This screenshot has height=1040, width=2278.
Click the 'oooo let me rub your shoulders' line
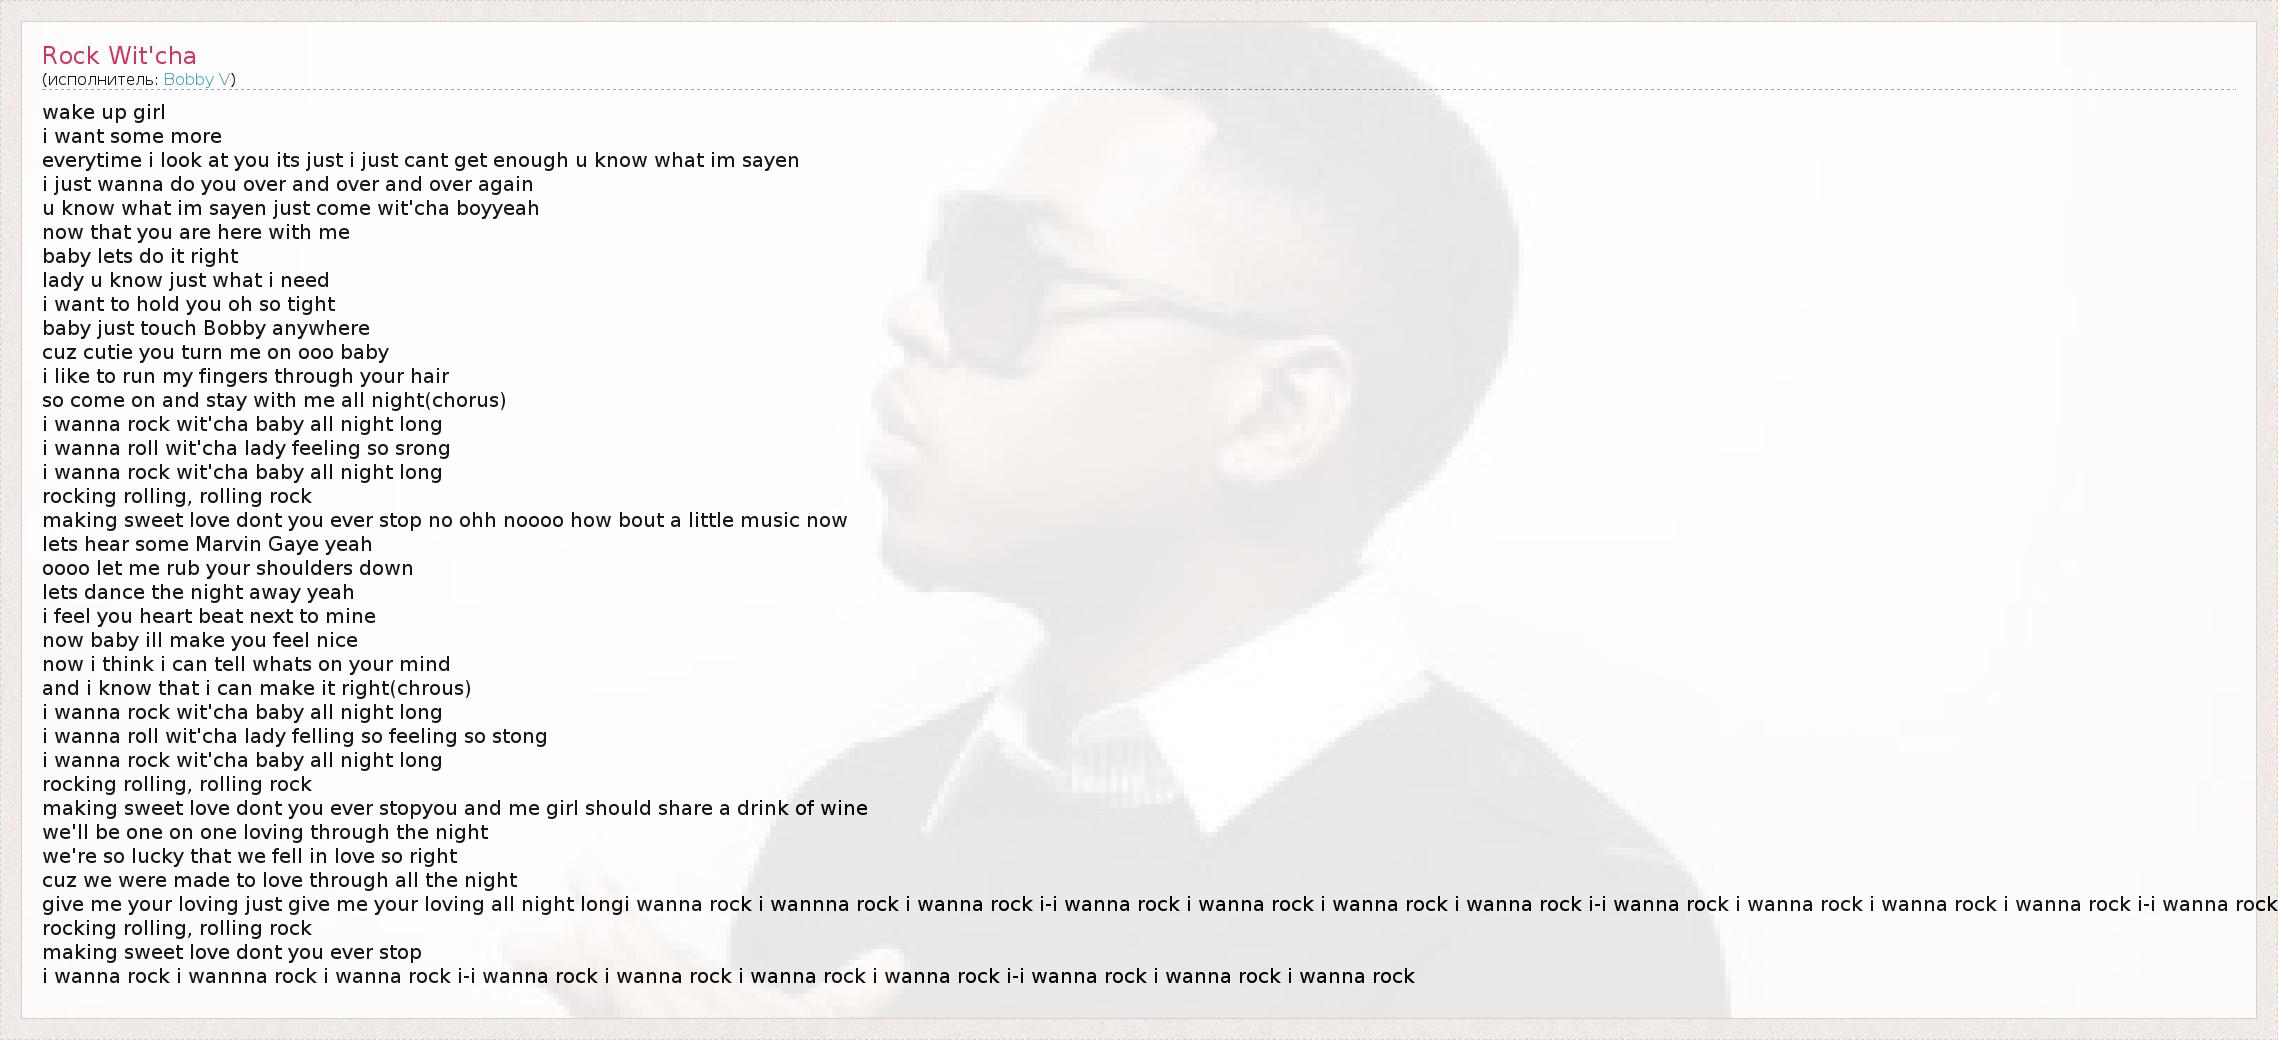228,568
